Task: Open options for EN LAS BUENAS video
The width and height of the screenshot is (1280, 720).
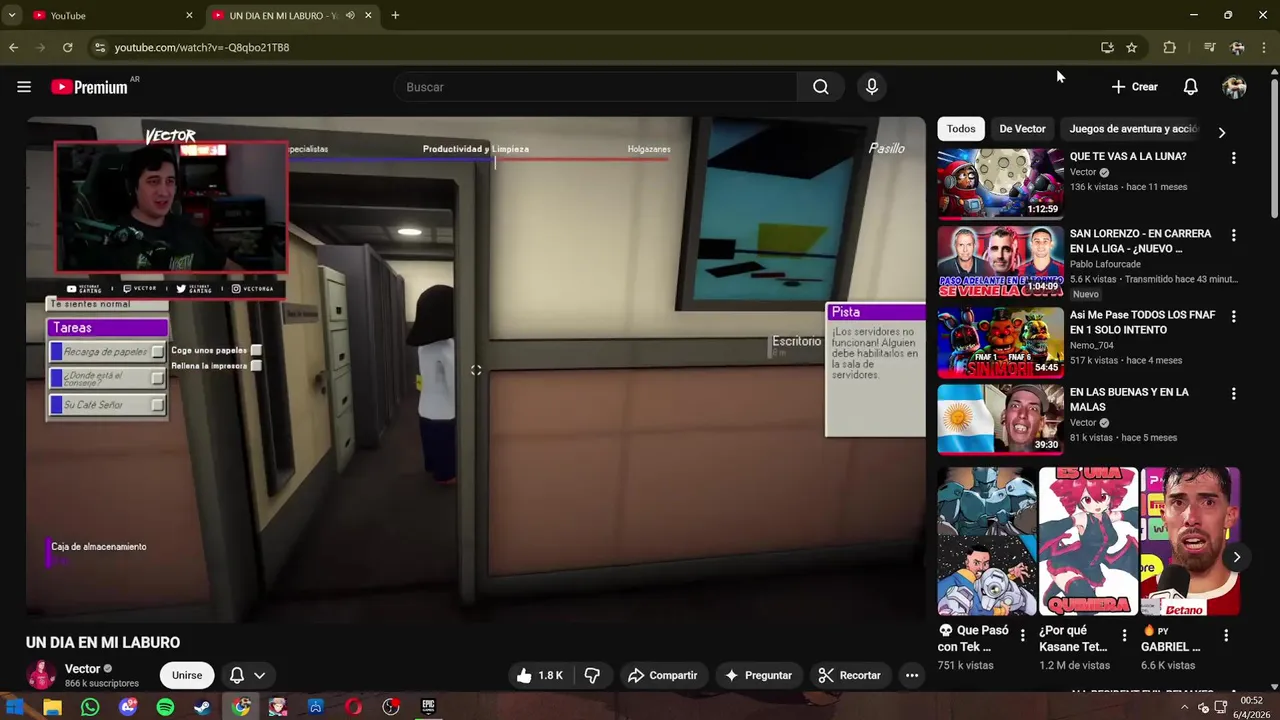Action: pos(1233,394)
